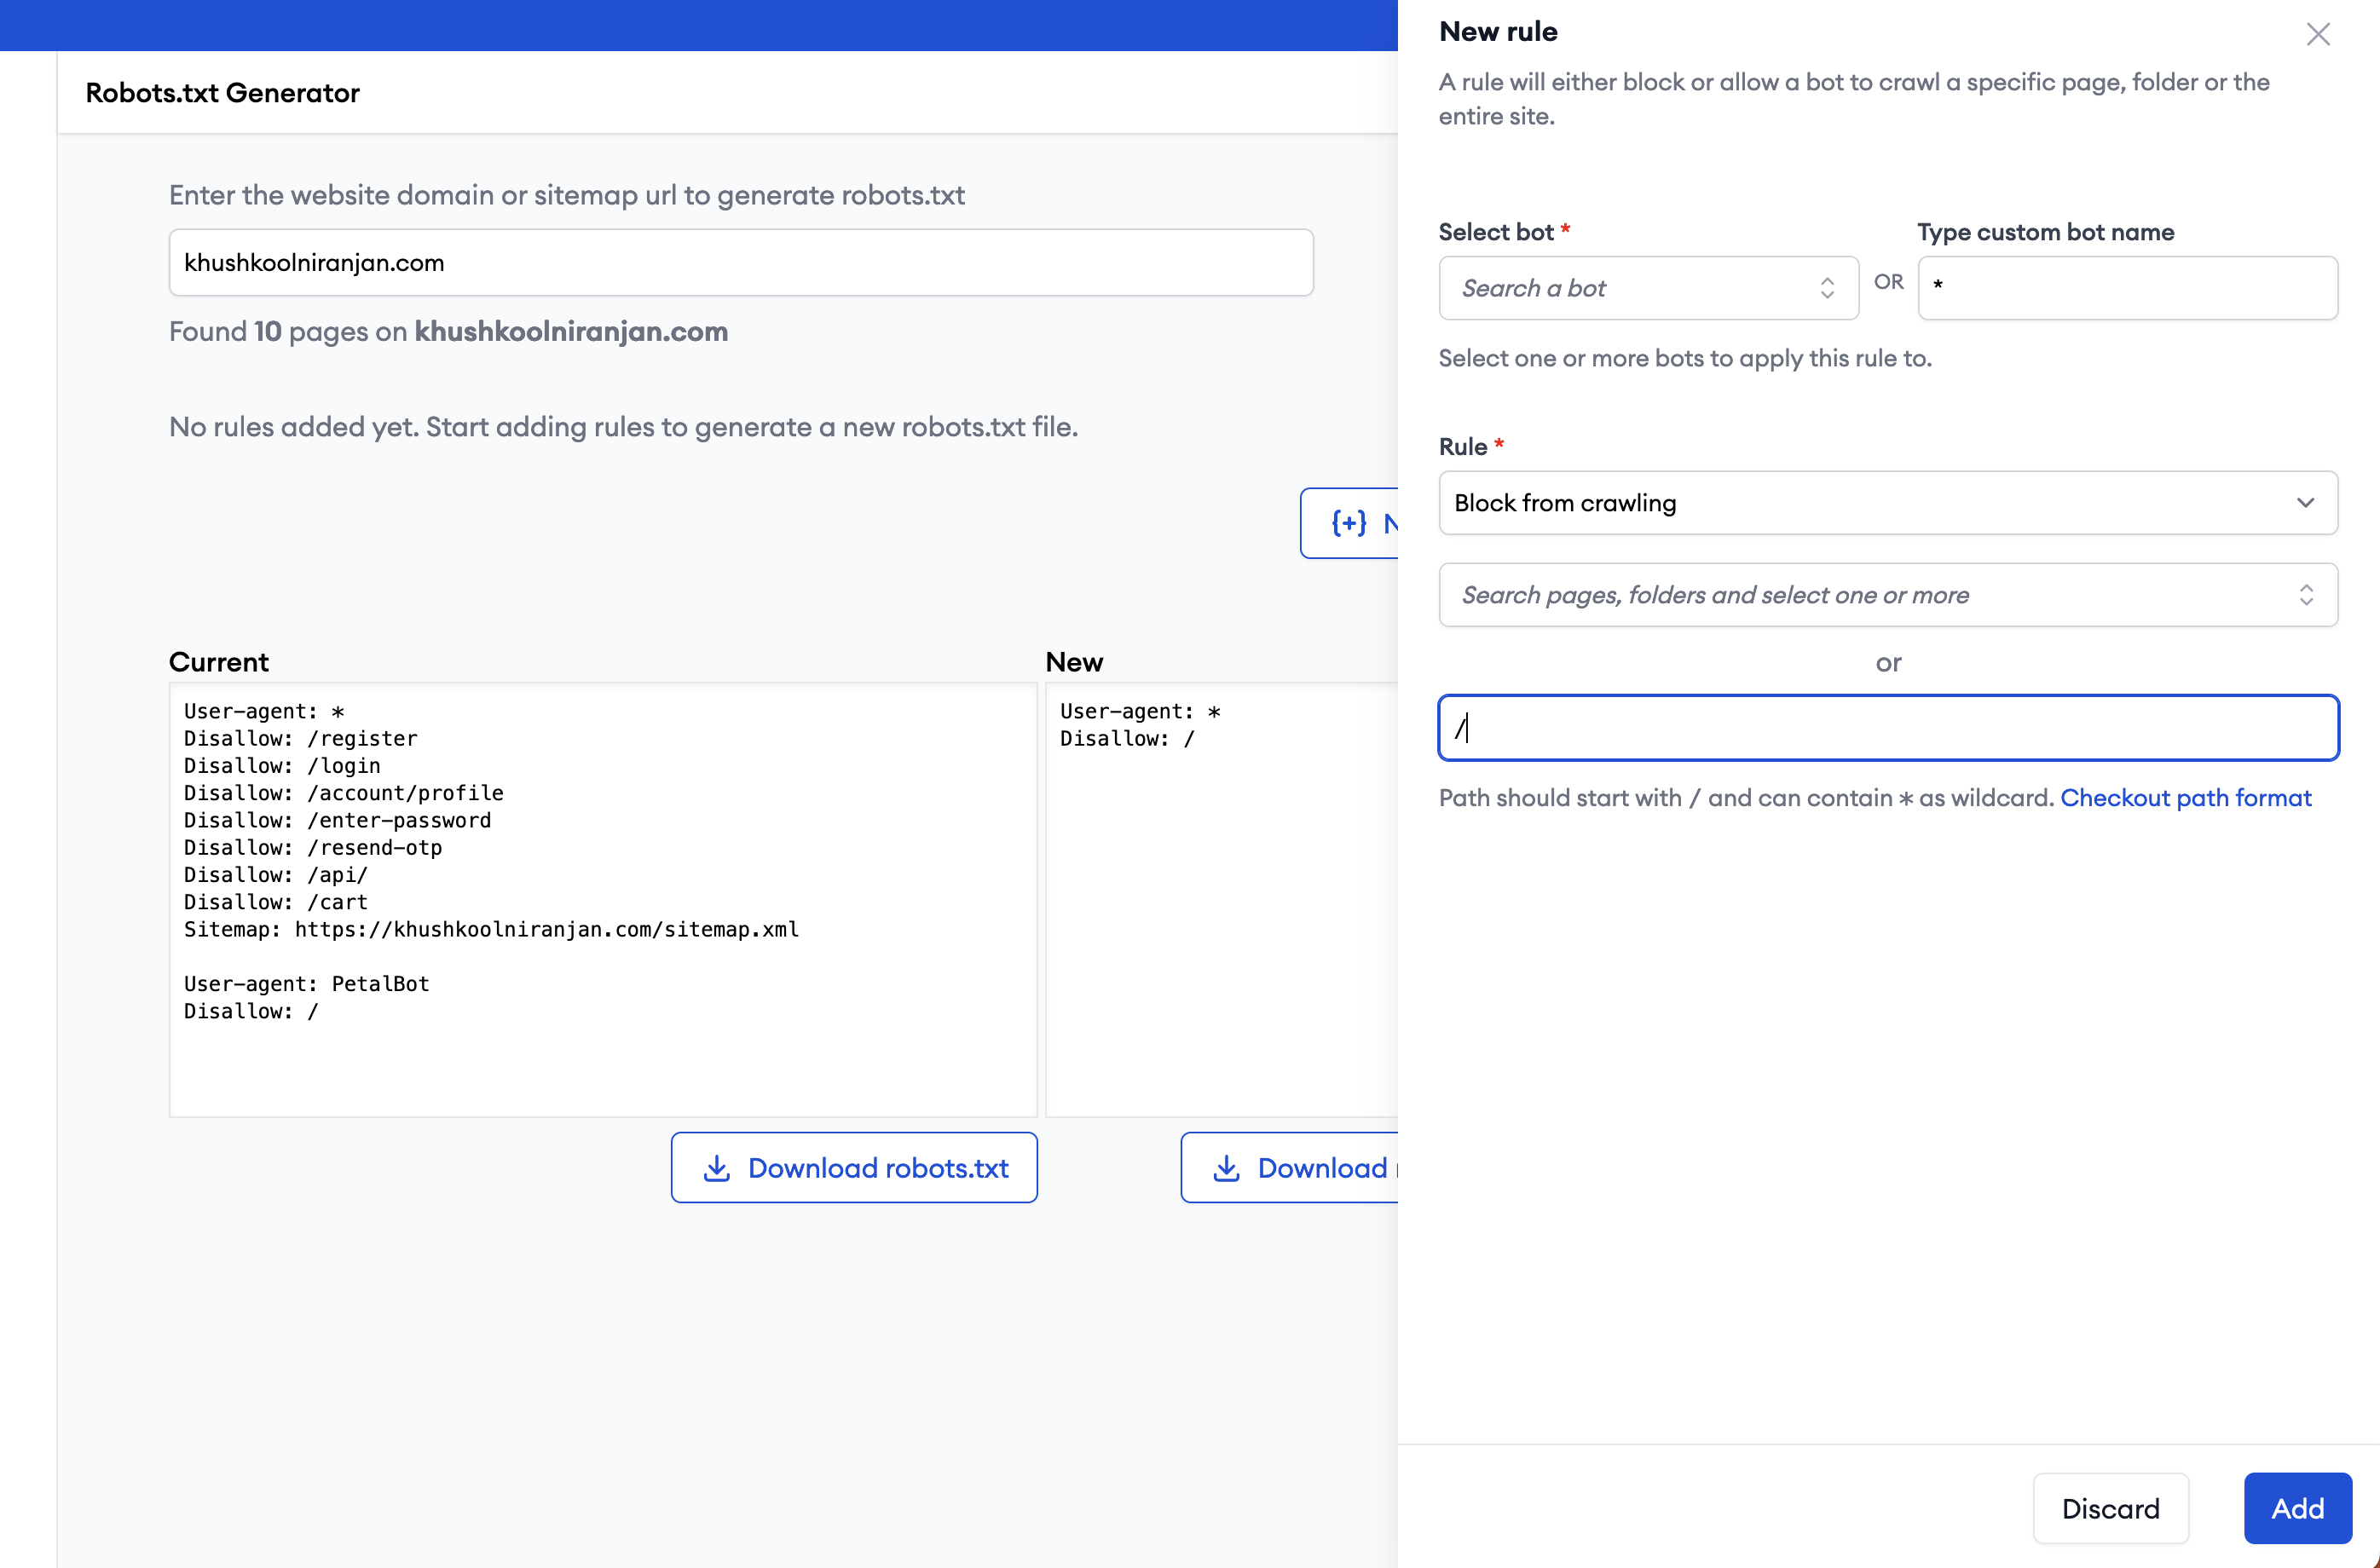Image resolution: width=2380 pixels, height=1568 pixels.
Task: Click the Robots.txt Generator heading
Action: pyautogui.click(x=222, y=93)
